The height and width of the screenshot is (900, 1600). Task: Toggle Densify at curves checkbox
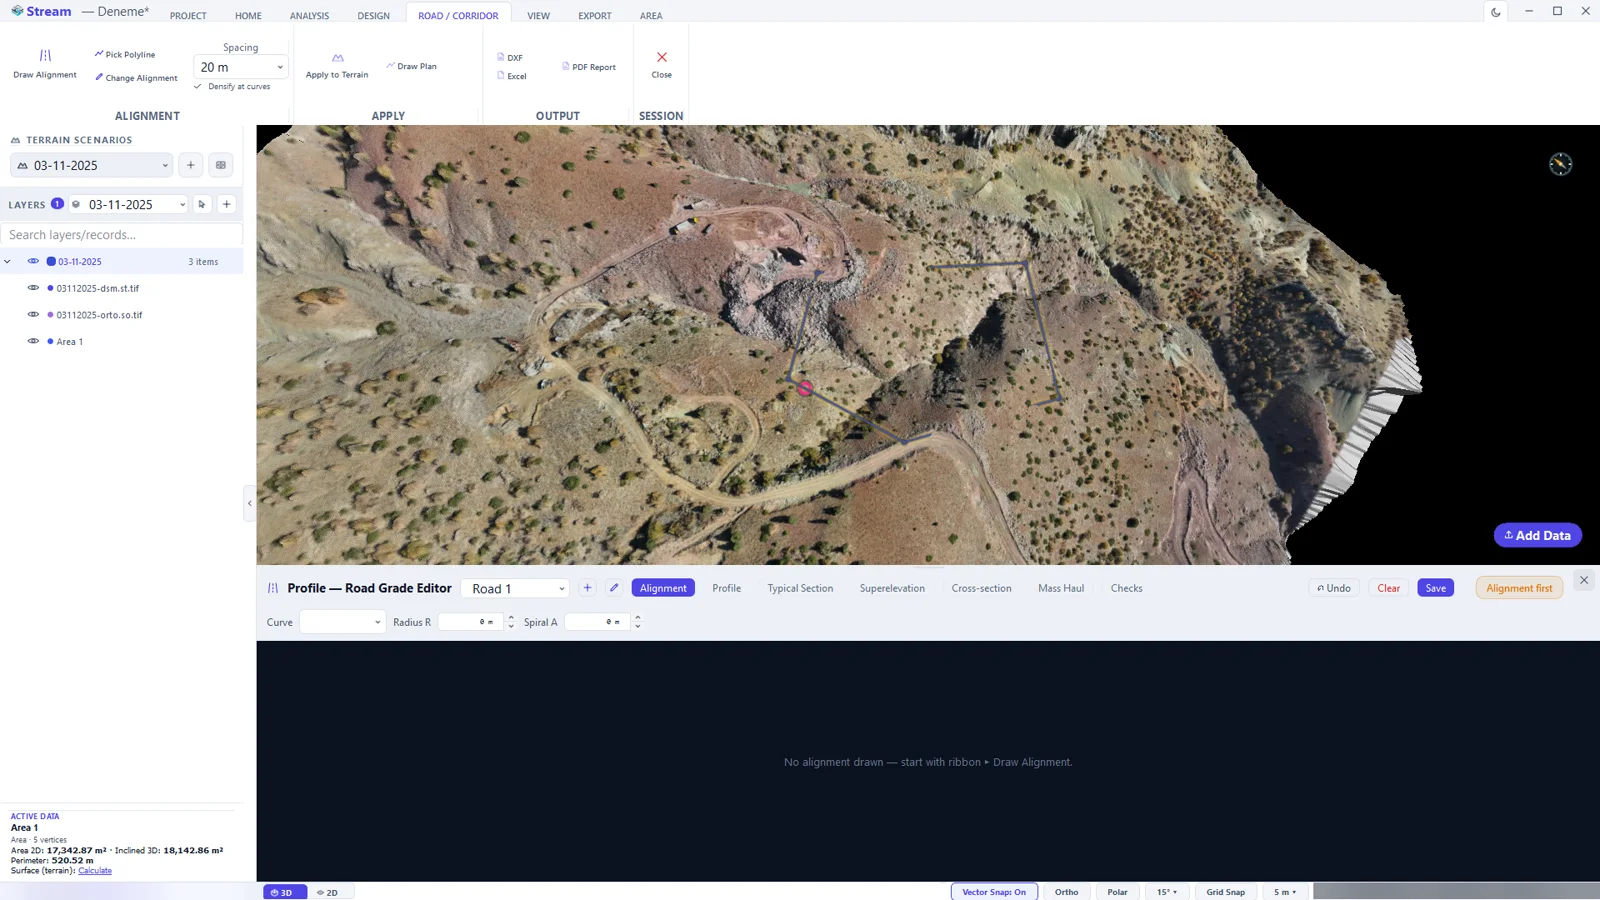(198, 86)
